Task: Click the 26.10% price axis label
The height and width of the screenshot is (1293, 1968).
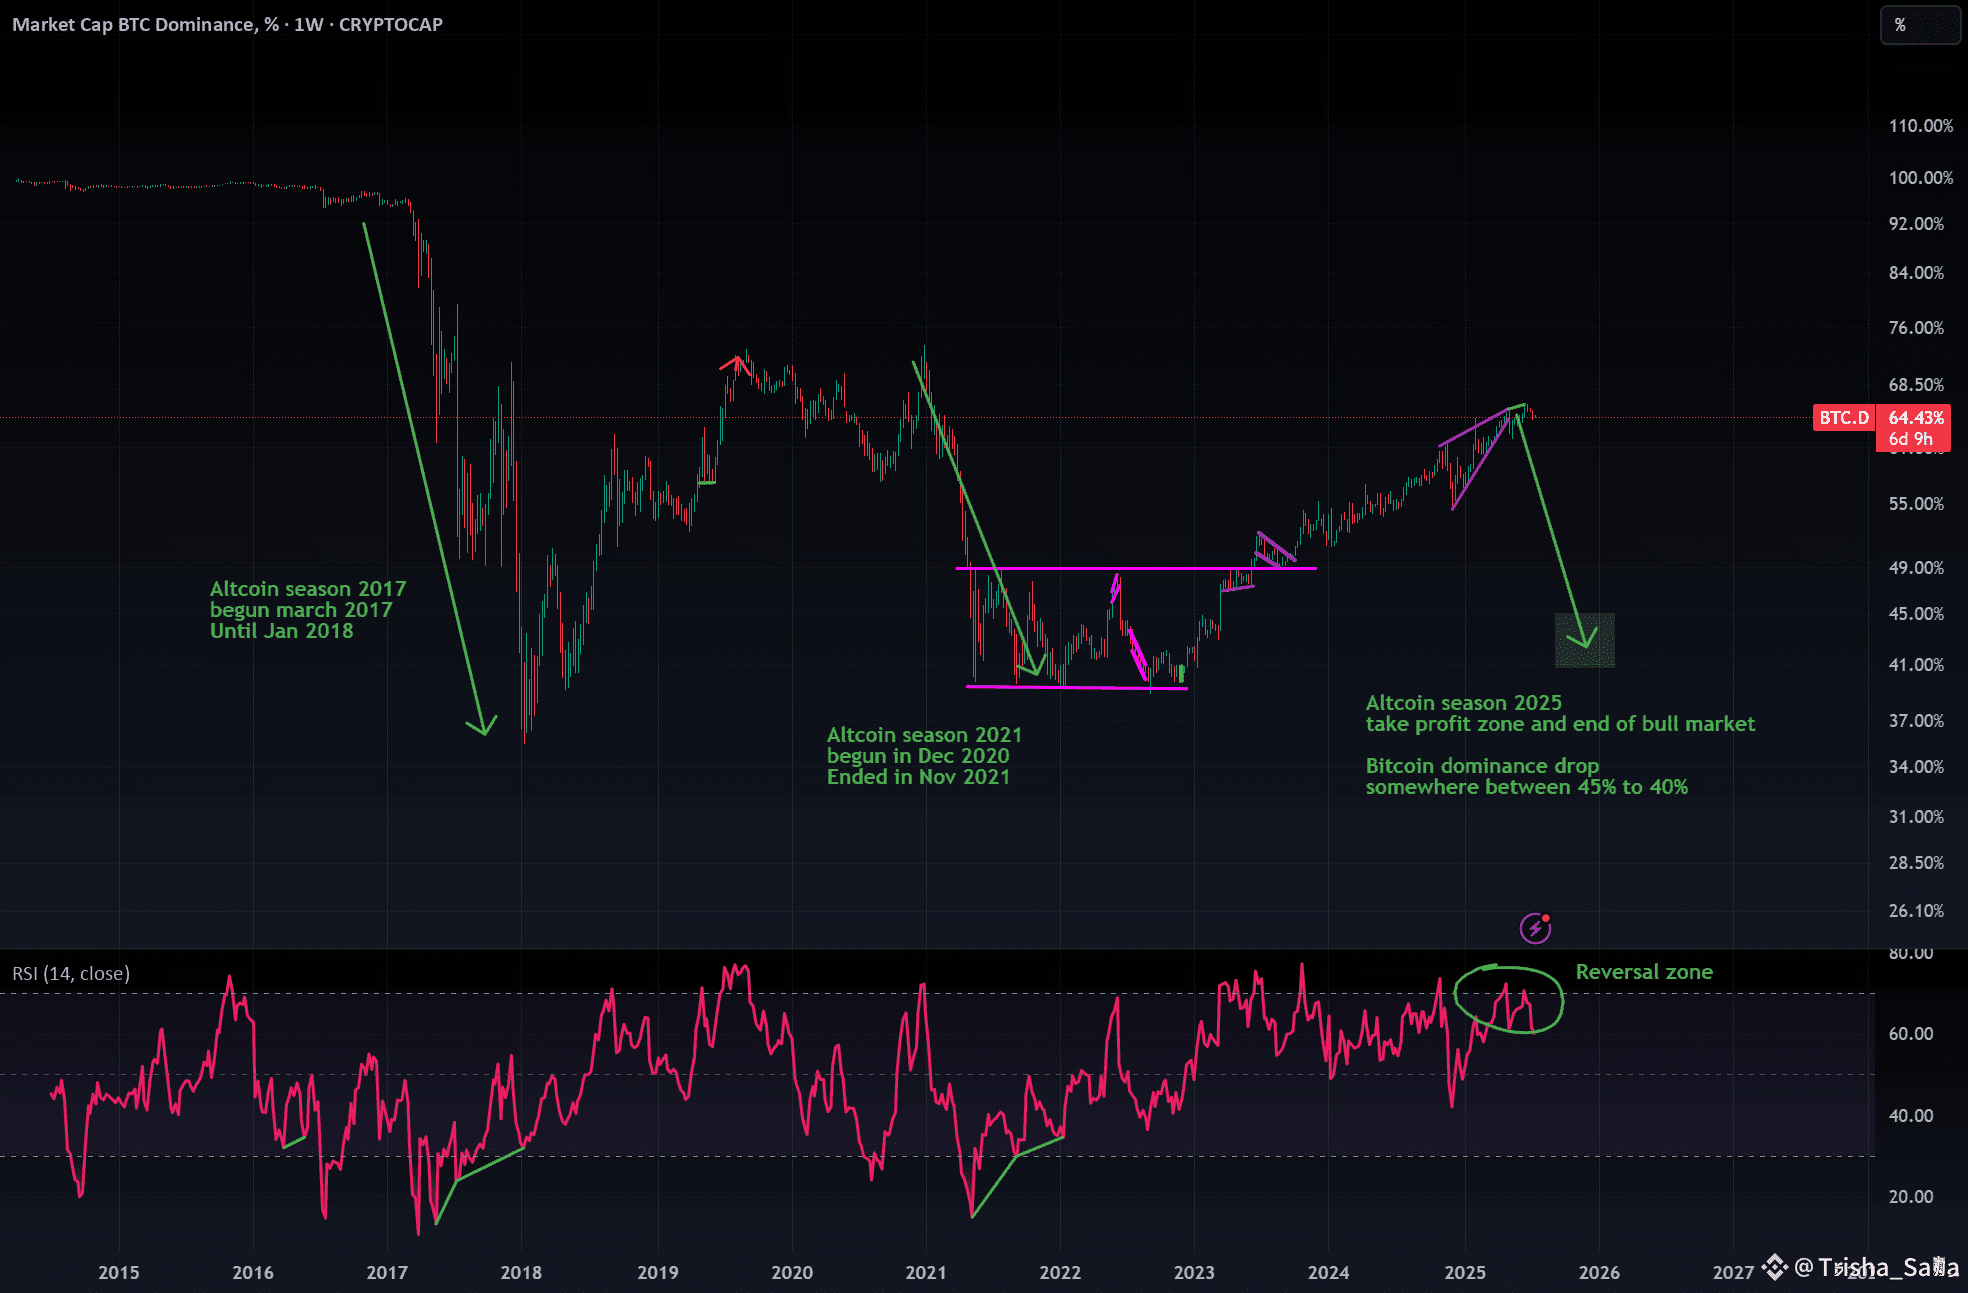Action: 1916,911
